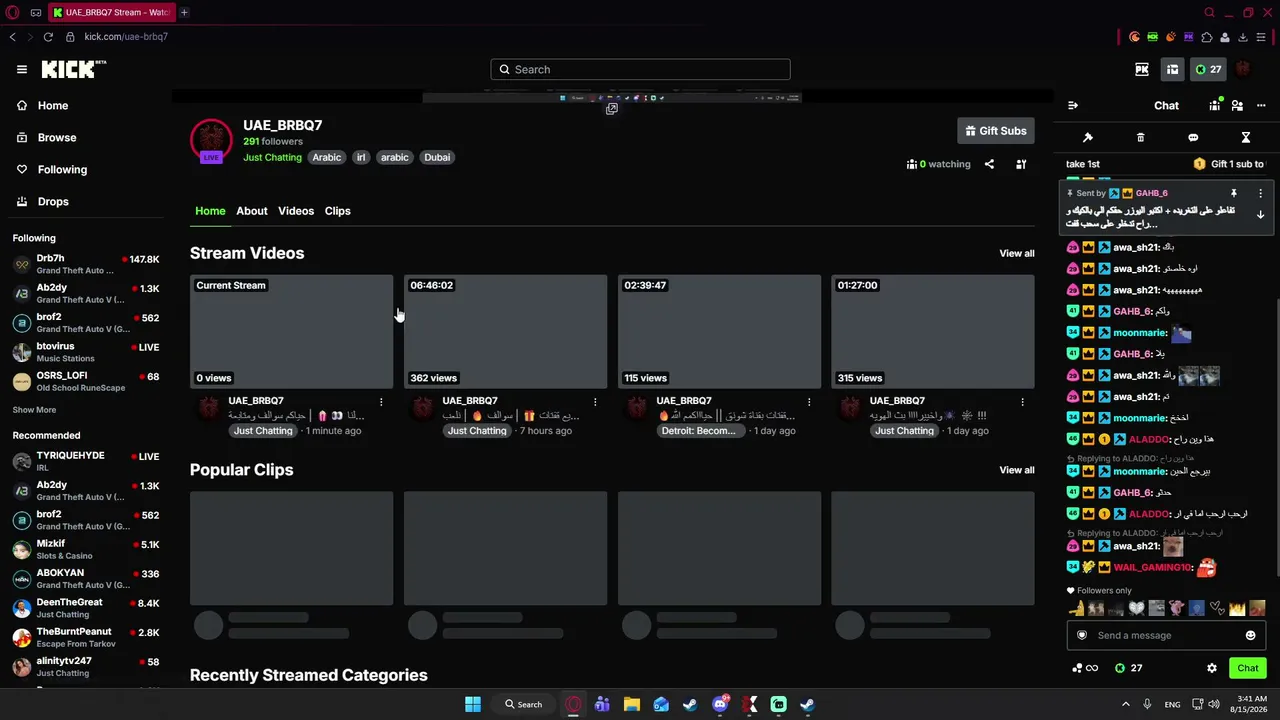
Task: Open pinned message options menu
Action: click(1260, 193)
